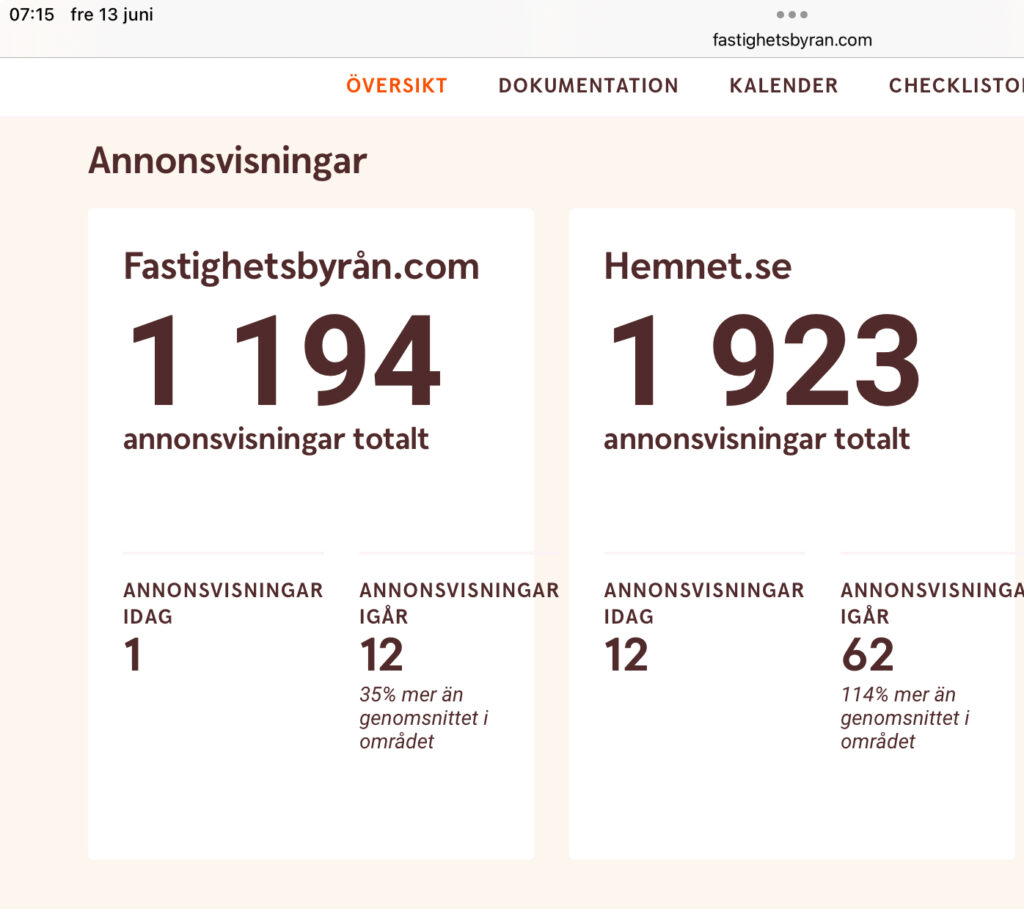Select yesterday's value 12 in Fastighetsbyrån.com card
1024x909 pixels.
(381, 655)
